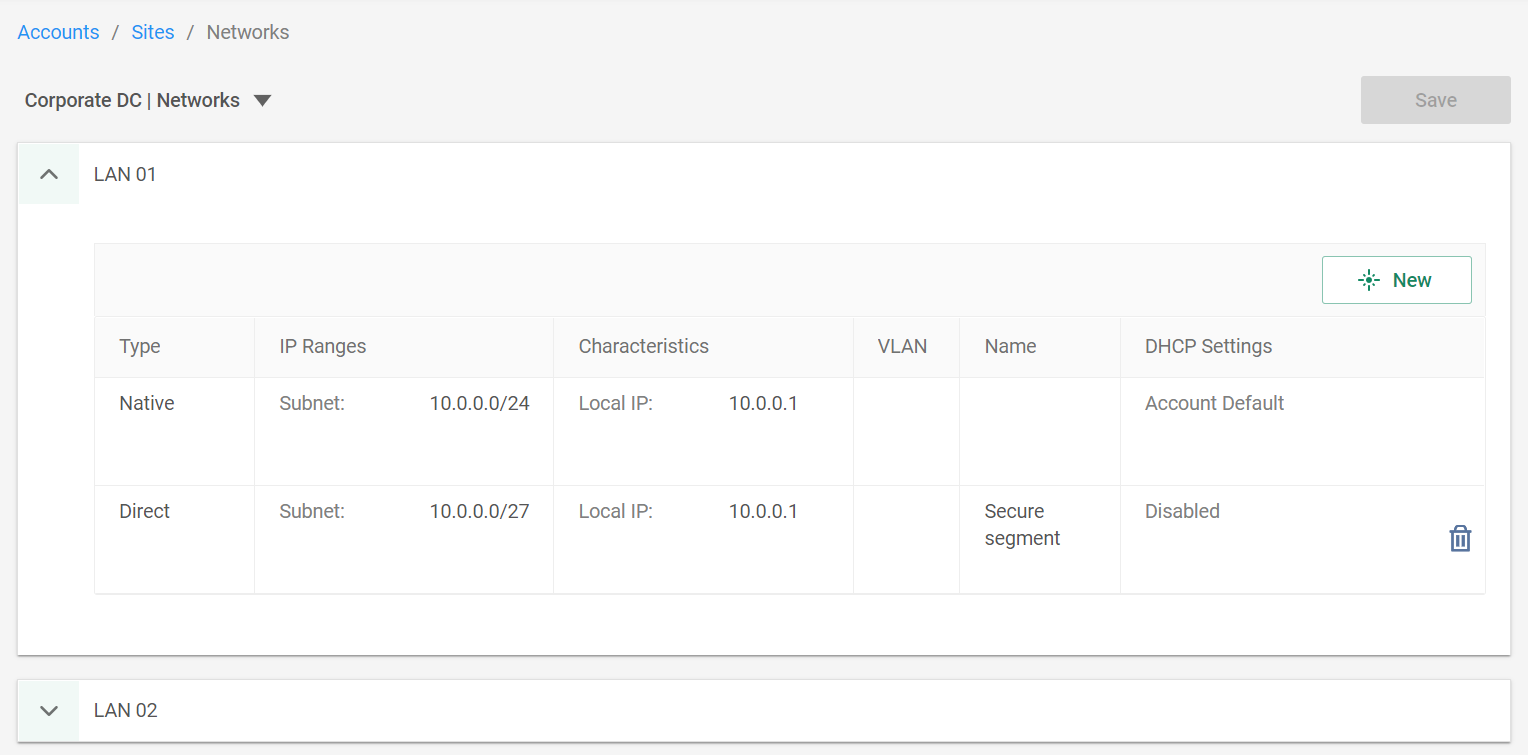
Task: Click the greyed-out Save button
Action: coord(1435,100)
